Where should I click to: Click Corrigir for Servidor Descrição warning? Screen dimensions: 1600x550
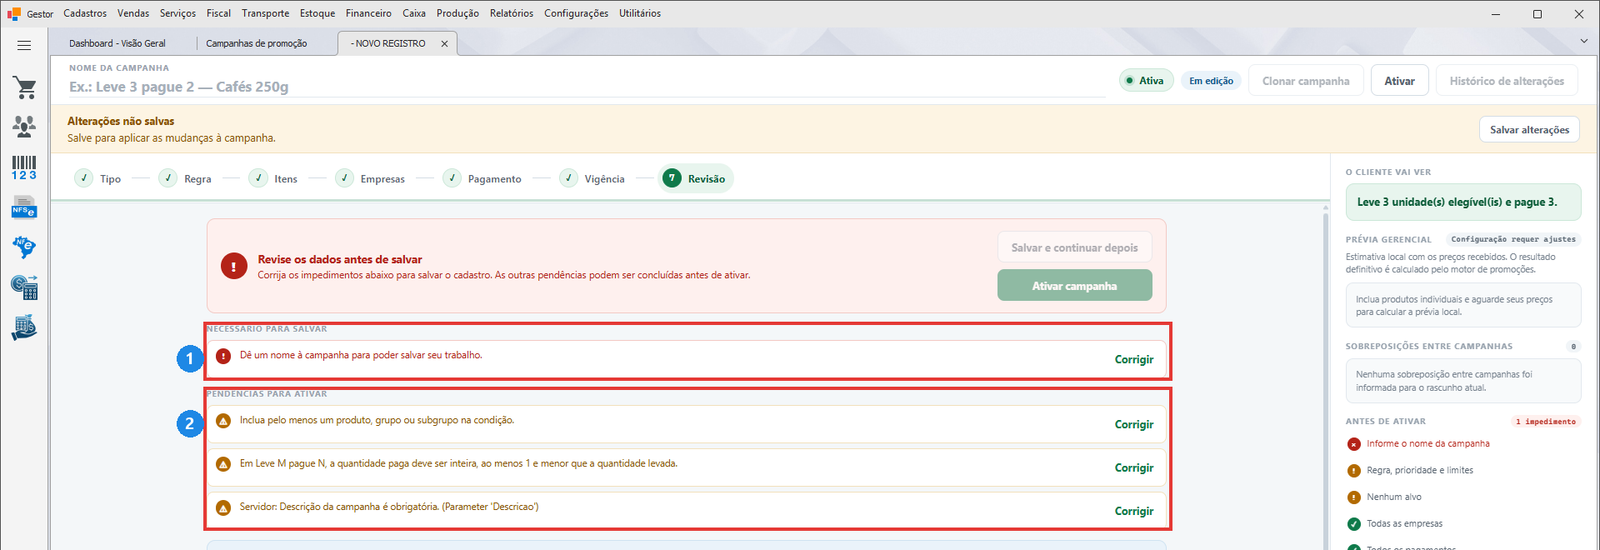(x=1134, y=511)
